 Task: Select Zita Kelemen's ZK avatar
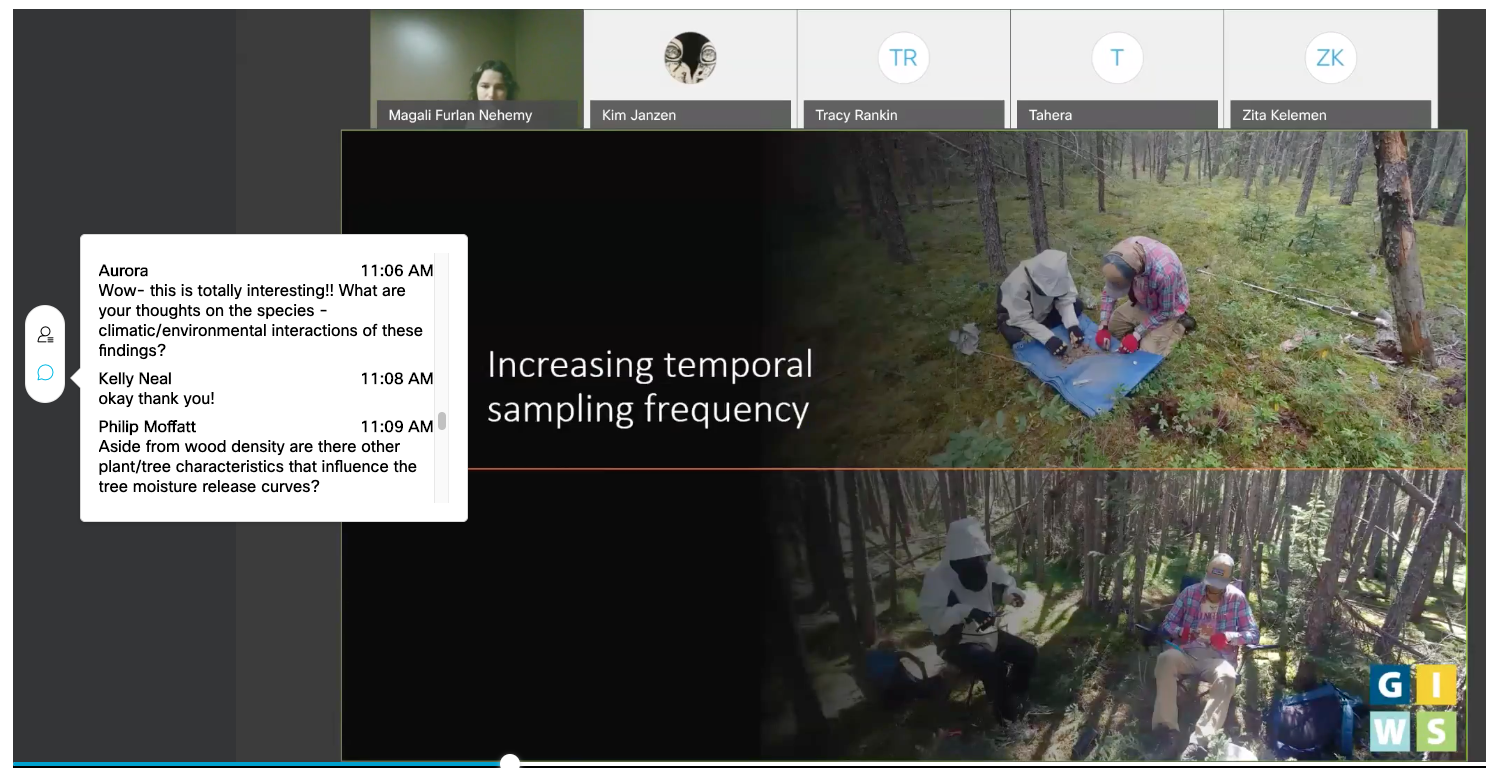[x=1330, y=57]
